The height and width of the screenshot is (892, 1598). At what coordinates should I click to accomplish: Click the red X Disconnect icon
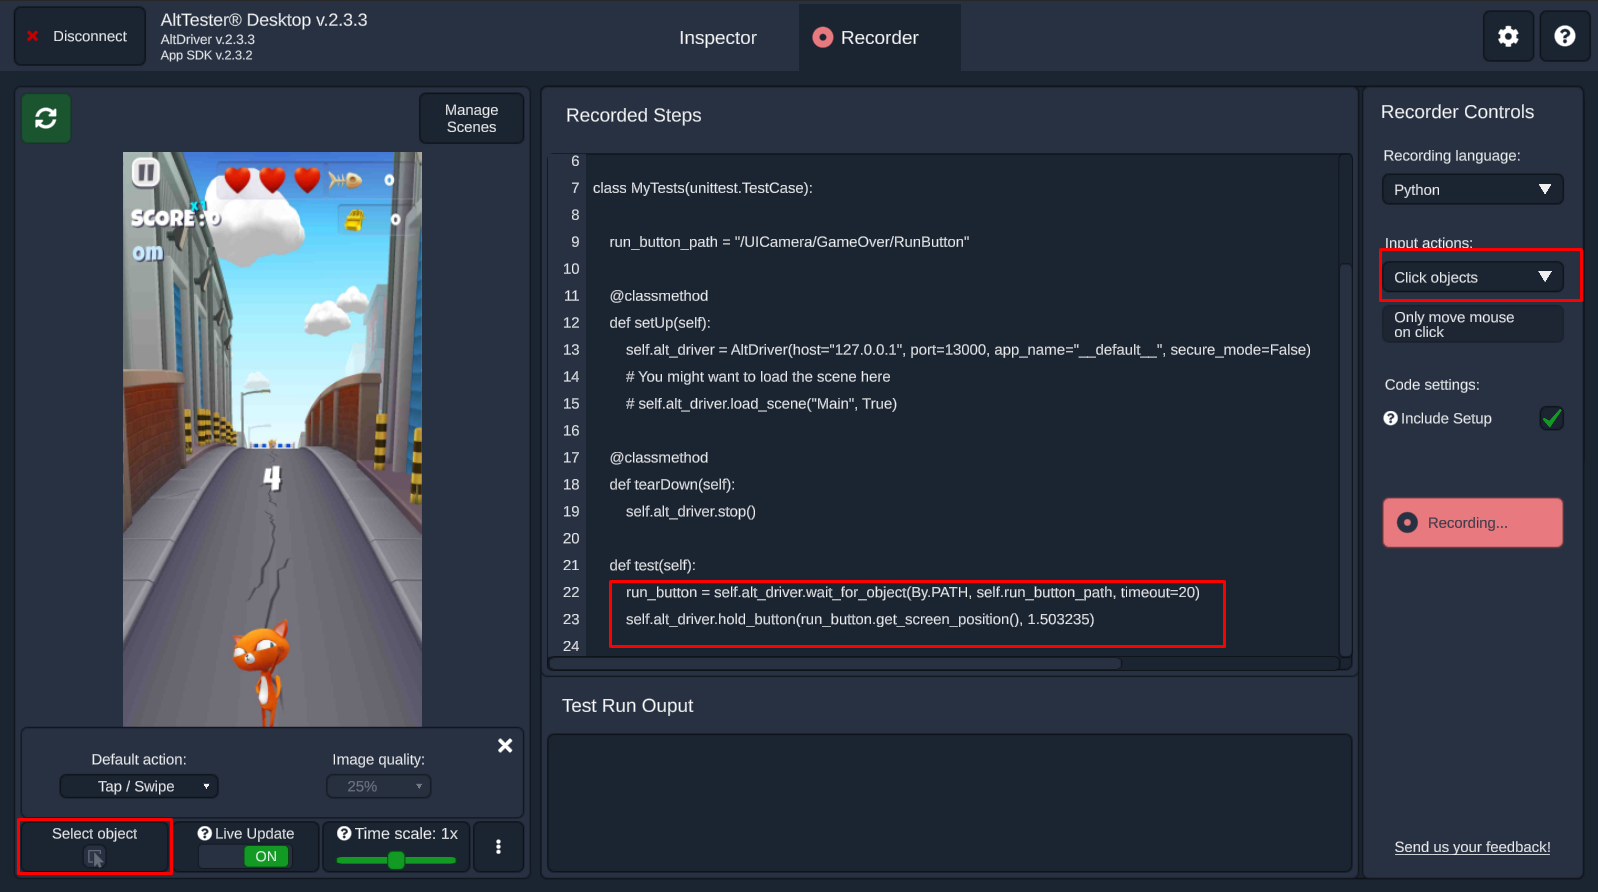pos(32,37)
